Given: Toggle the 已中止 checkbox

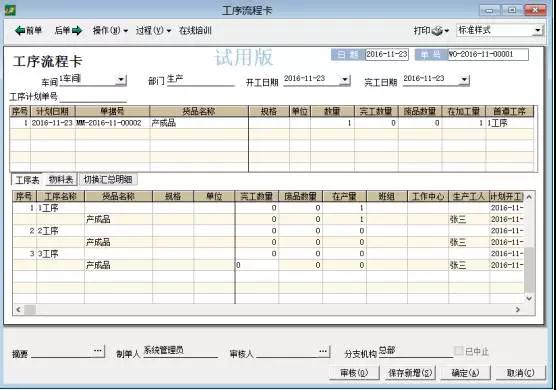Looking at the screenshot, I should (x=458, y=351).
